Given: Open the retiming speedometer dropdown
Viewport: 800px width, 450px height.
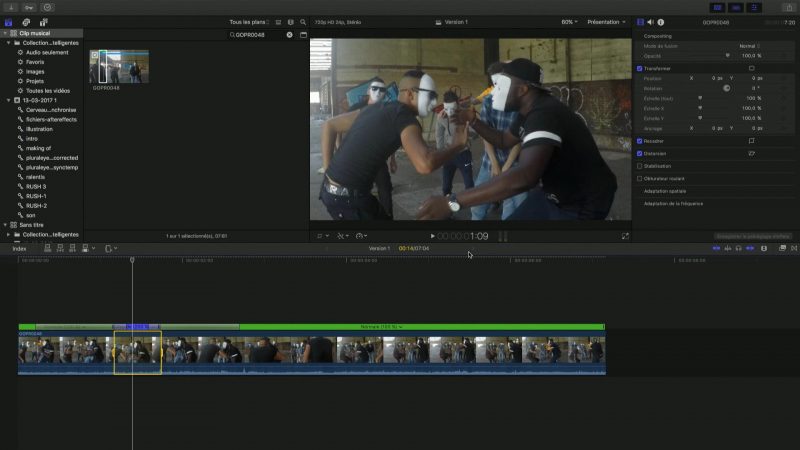Looking at the screenshot, I should [361, 236].
